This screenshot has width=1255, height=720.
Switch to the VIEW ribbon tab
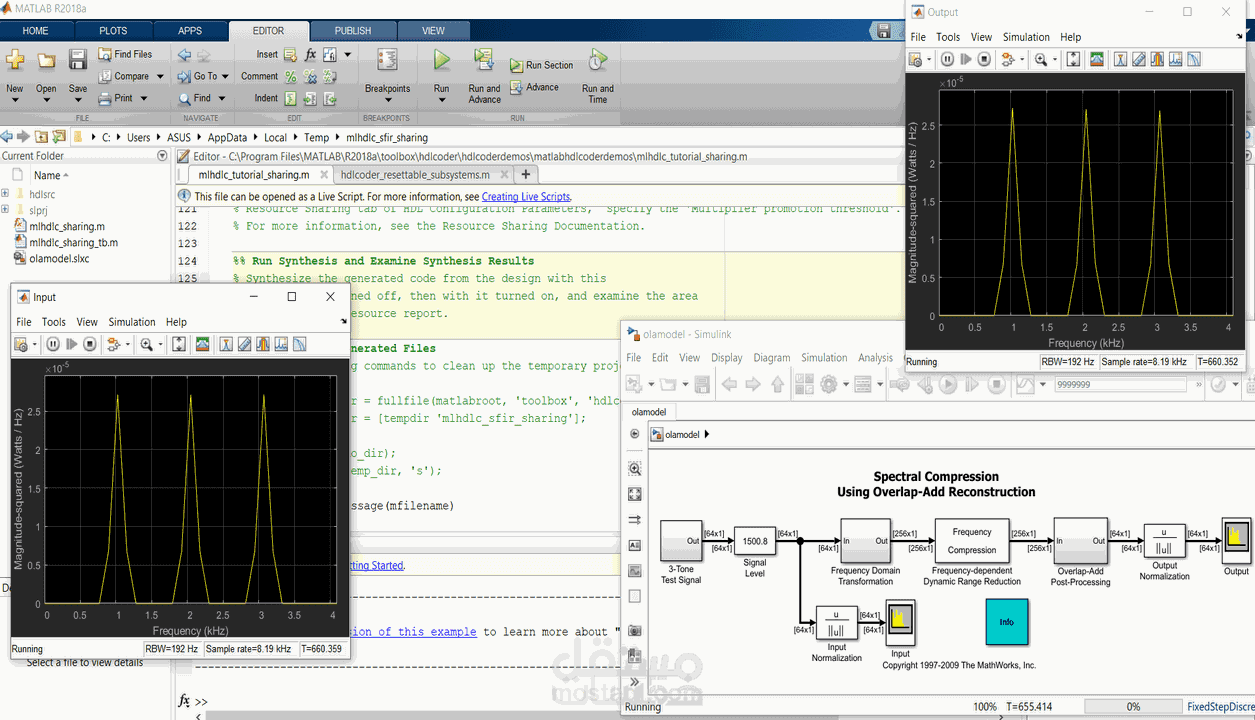coord(433,31)
